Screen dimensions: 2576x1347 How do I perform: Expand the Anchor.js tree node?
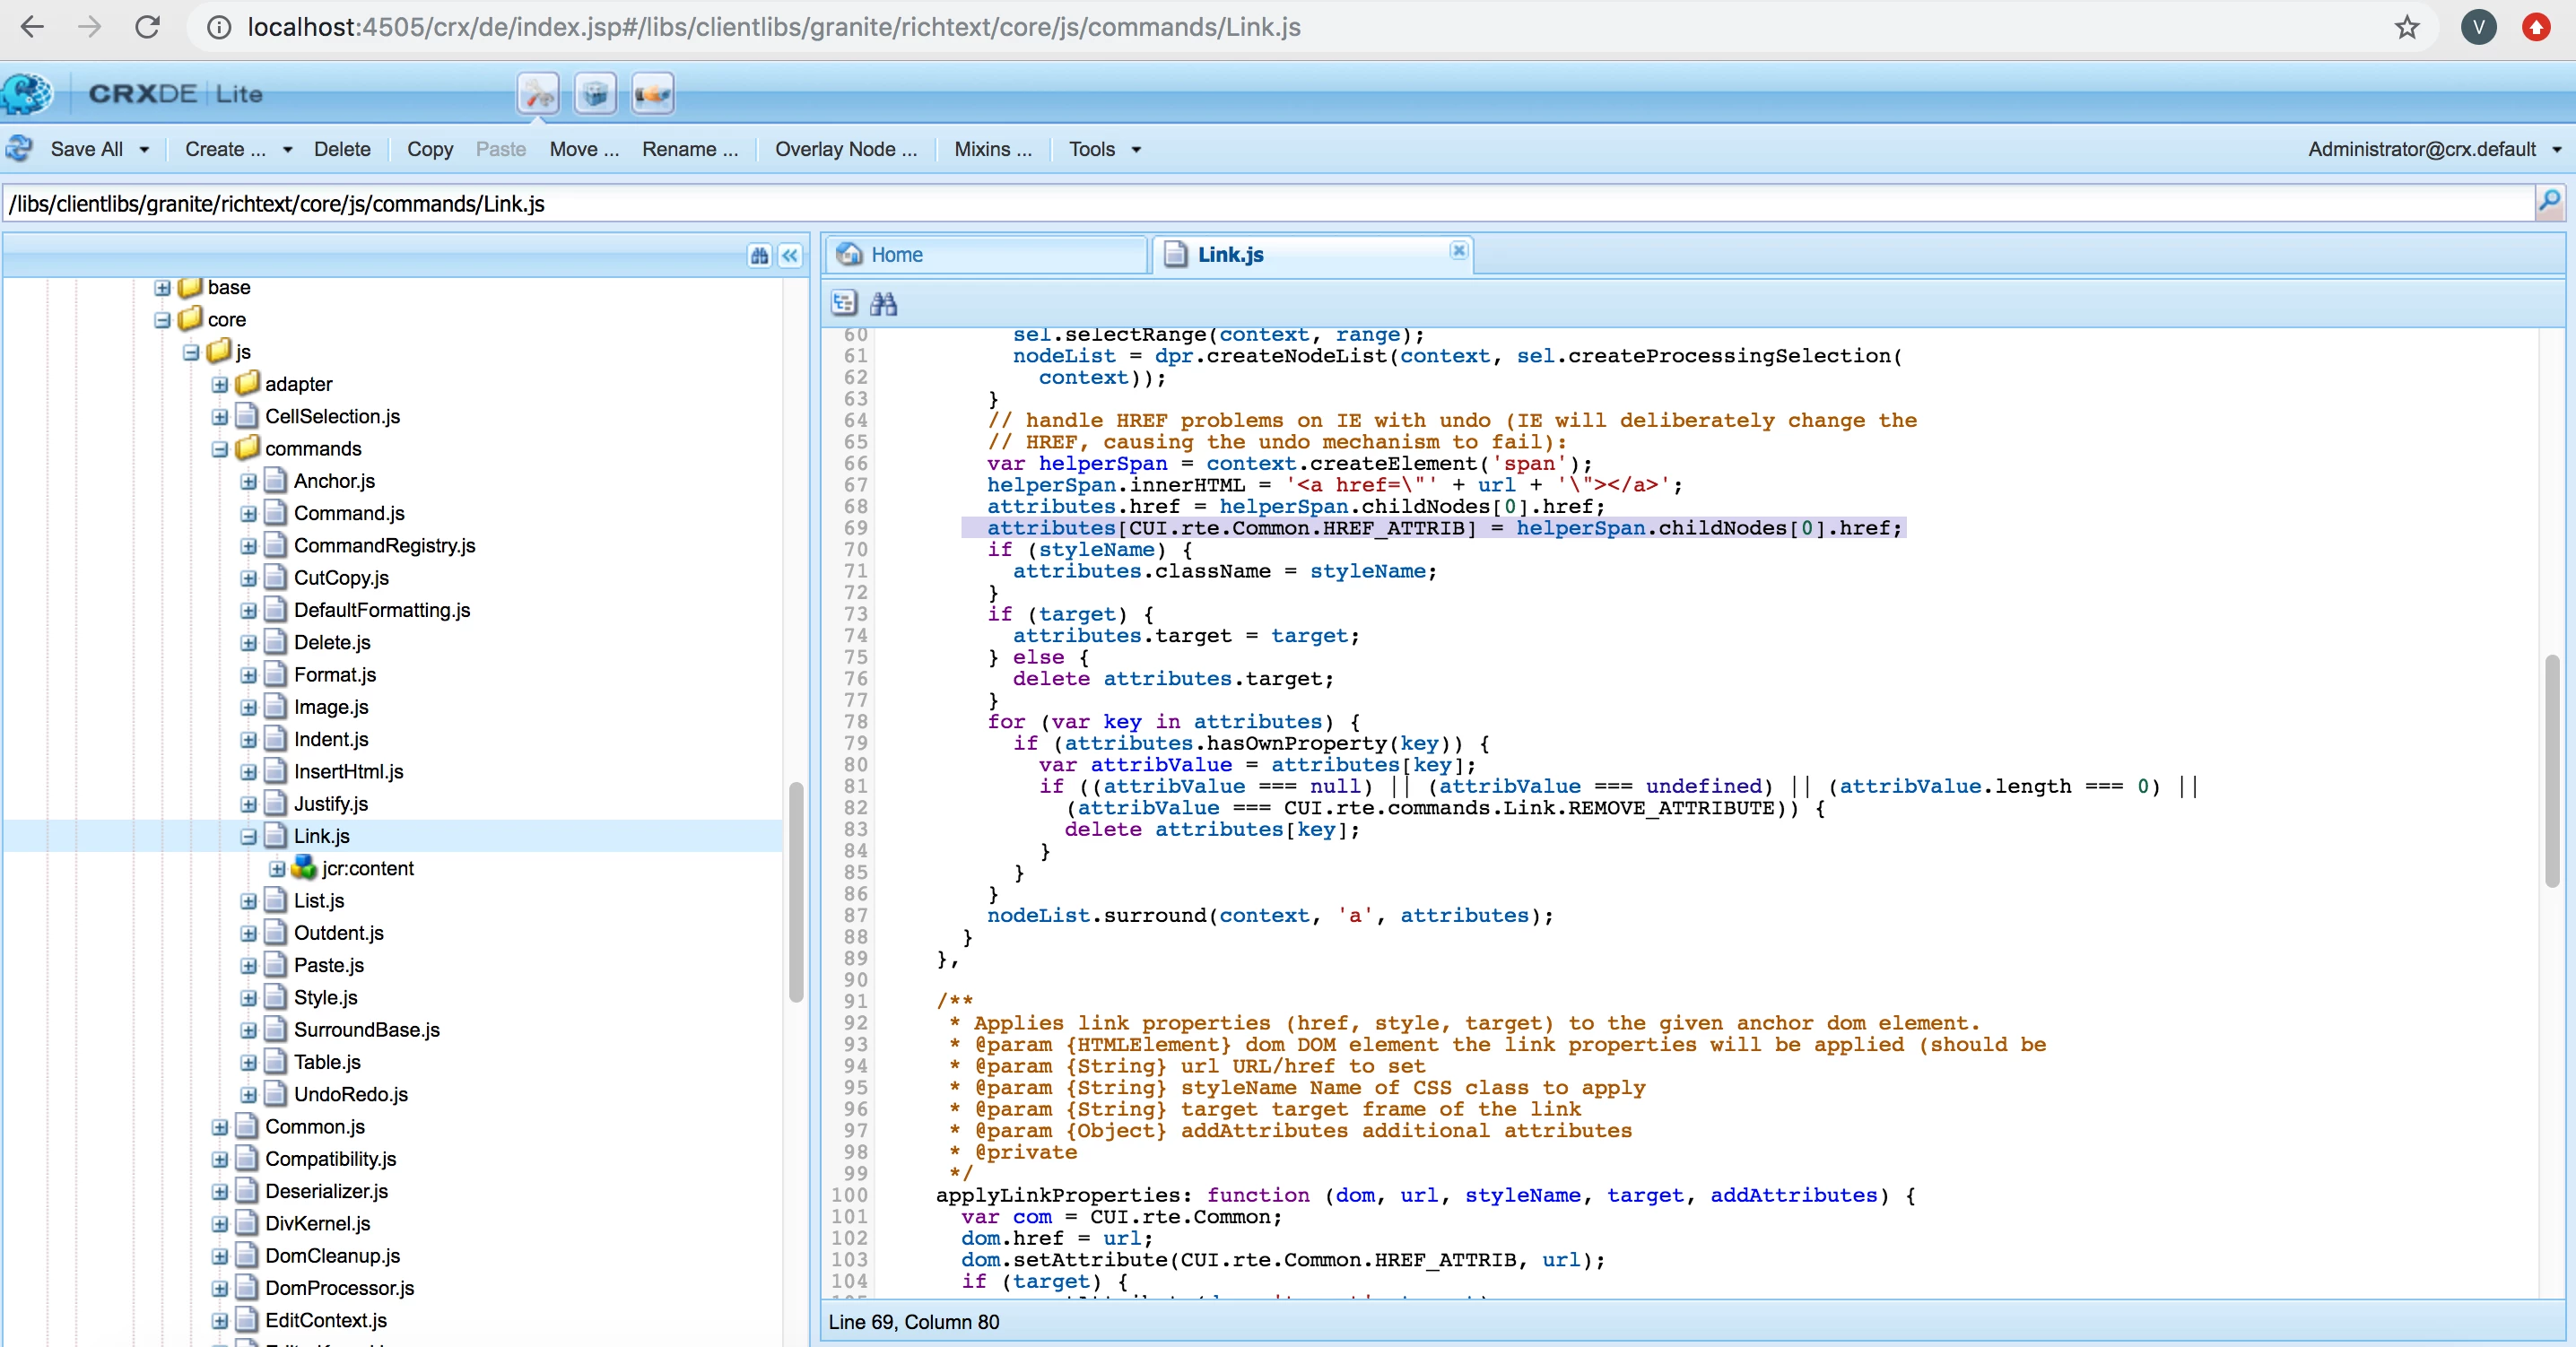tap(248, 482)
